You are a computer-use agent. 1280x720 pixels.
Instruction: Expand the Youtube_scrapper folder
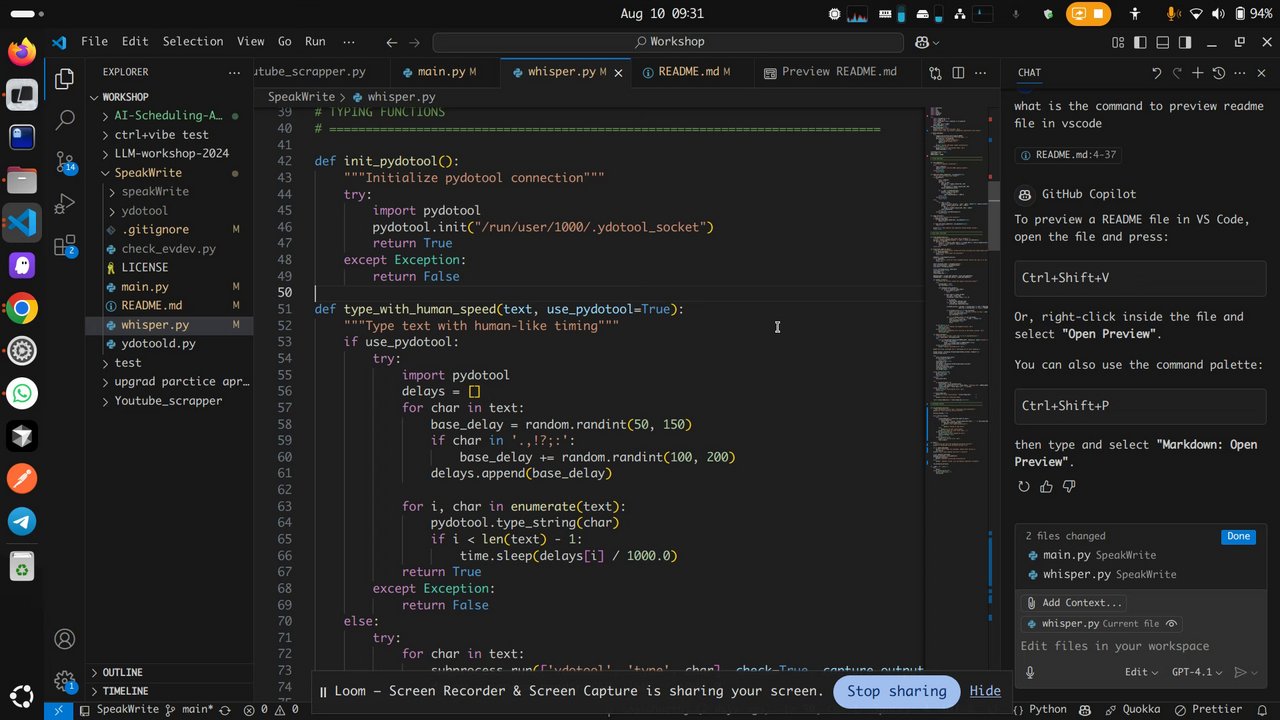[x=168, y=401]
